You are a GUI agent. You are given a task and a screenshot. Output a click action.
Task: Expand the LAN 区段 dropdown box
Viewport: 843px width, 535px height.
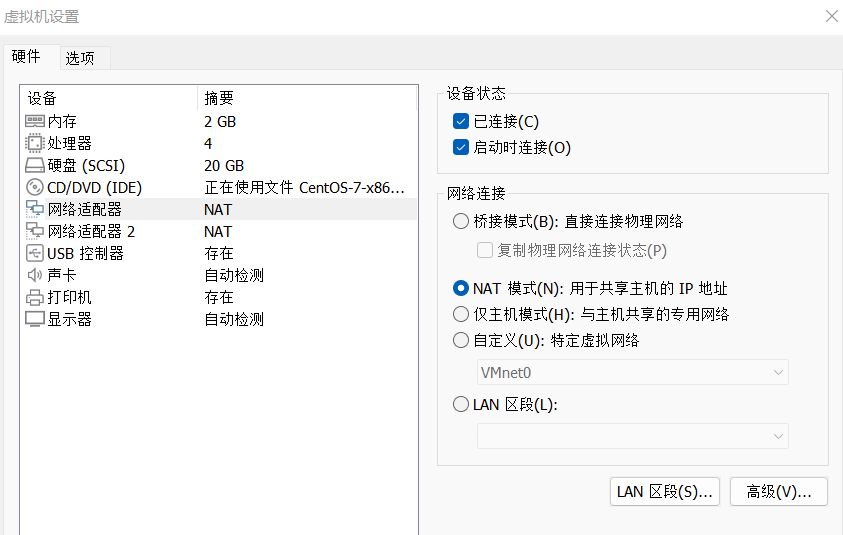tap(632, 436)
